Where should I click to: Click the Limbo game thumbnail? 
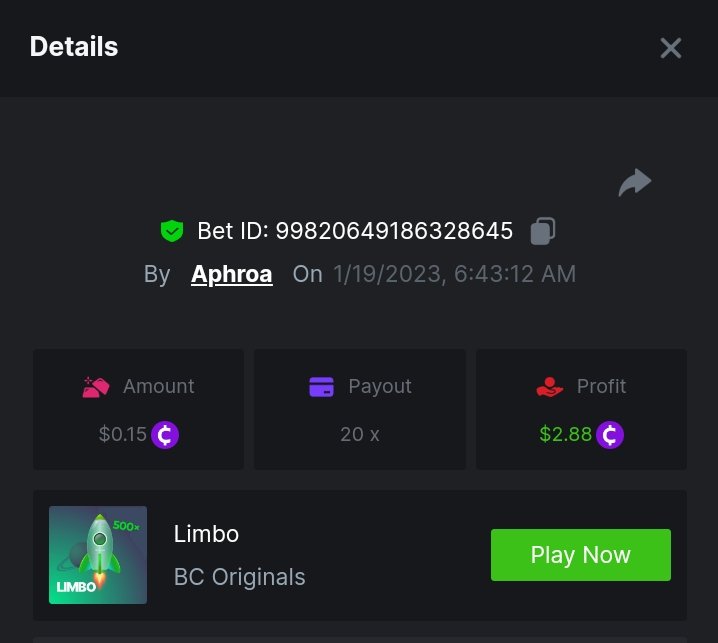click(98, 555)
